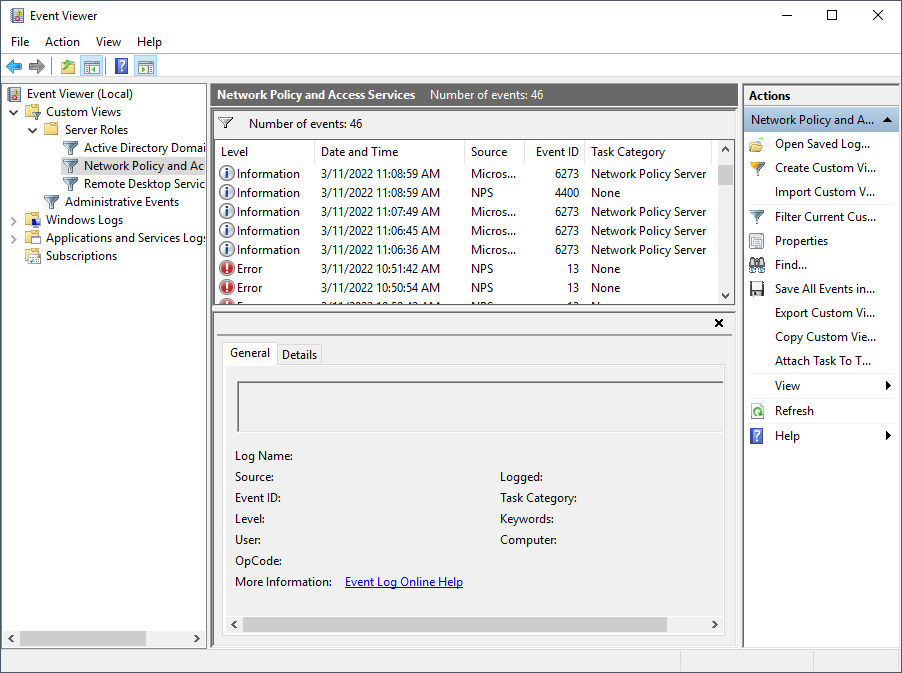Image resolution: width=902 pixels, height=673 pixels.
Task: Click the Forward navigation arrow icon
Action: click(x=38, y=66)
